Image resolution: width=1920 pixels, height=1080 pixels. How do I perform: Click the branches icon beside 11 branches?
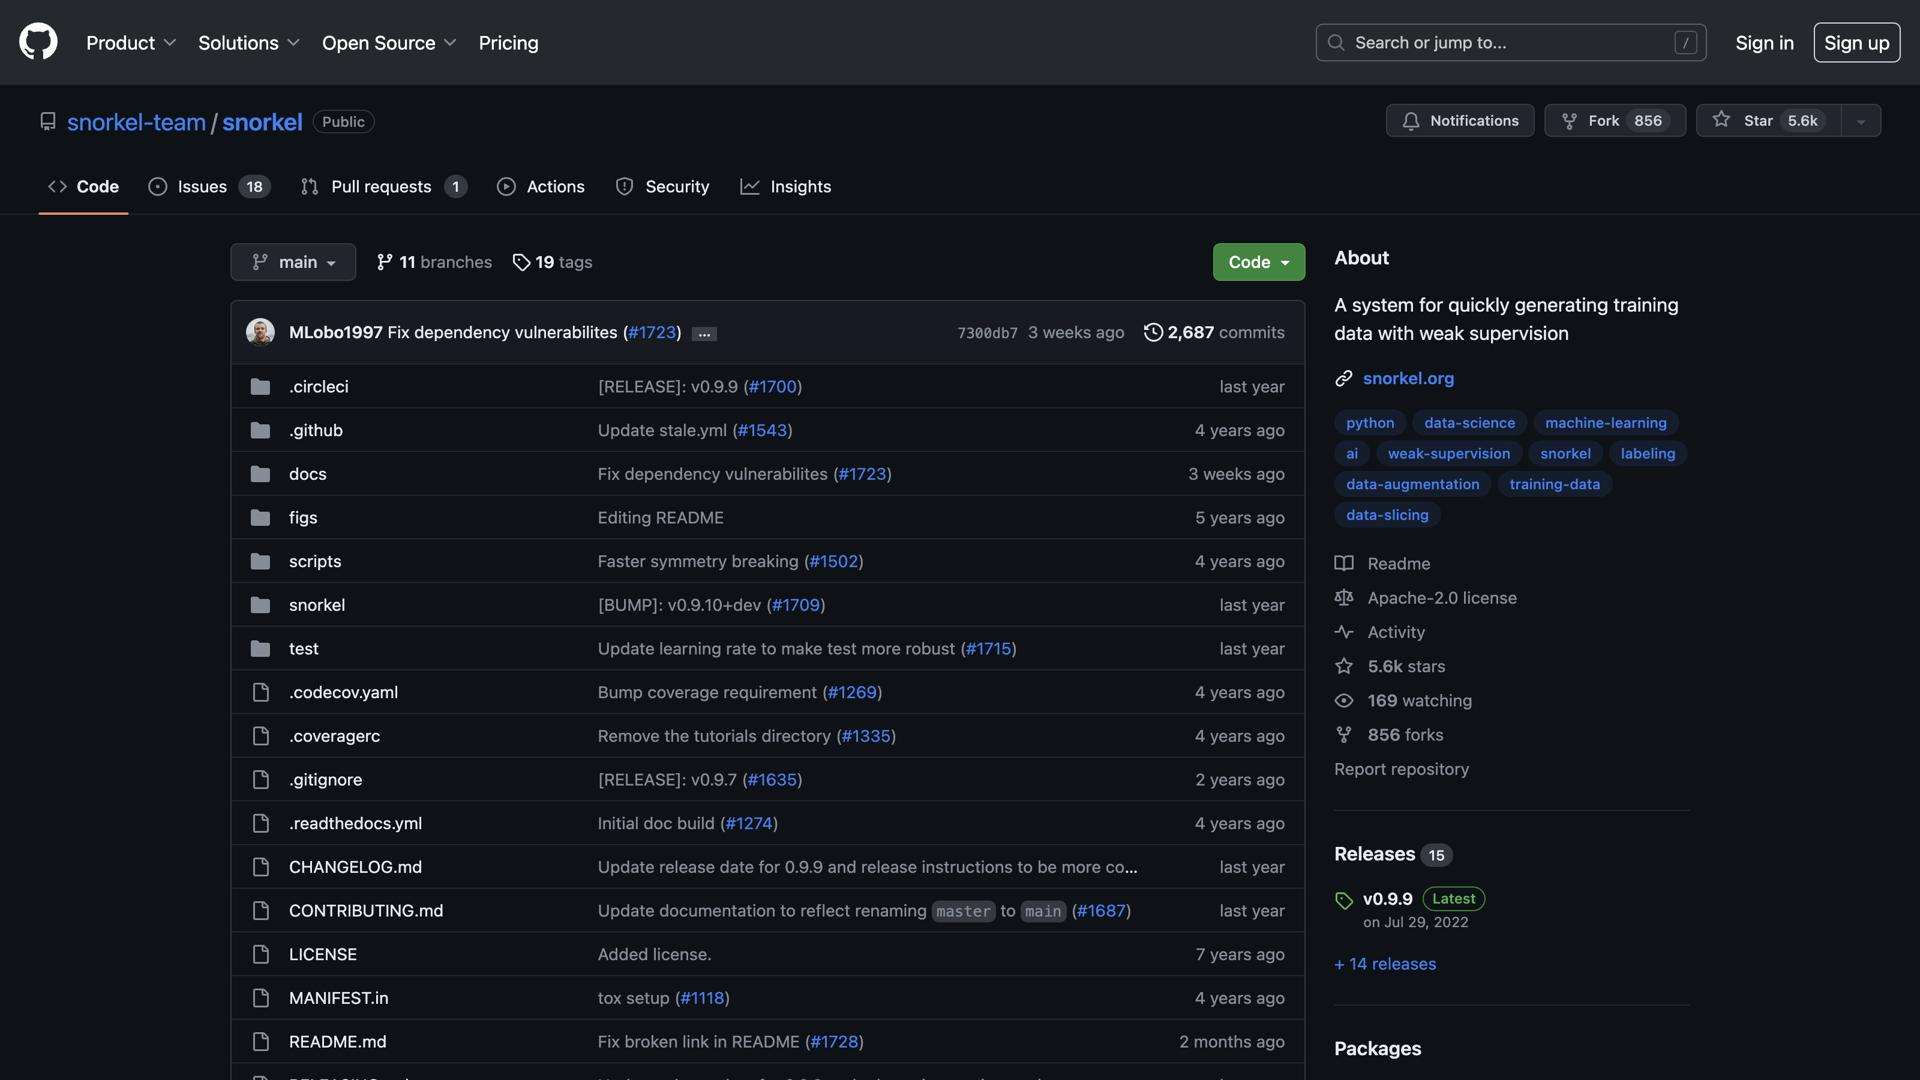tap(385, 262)
